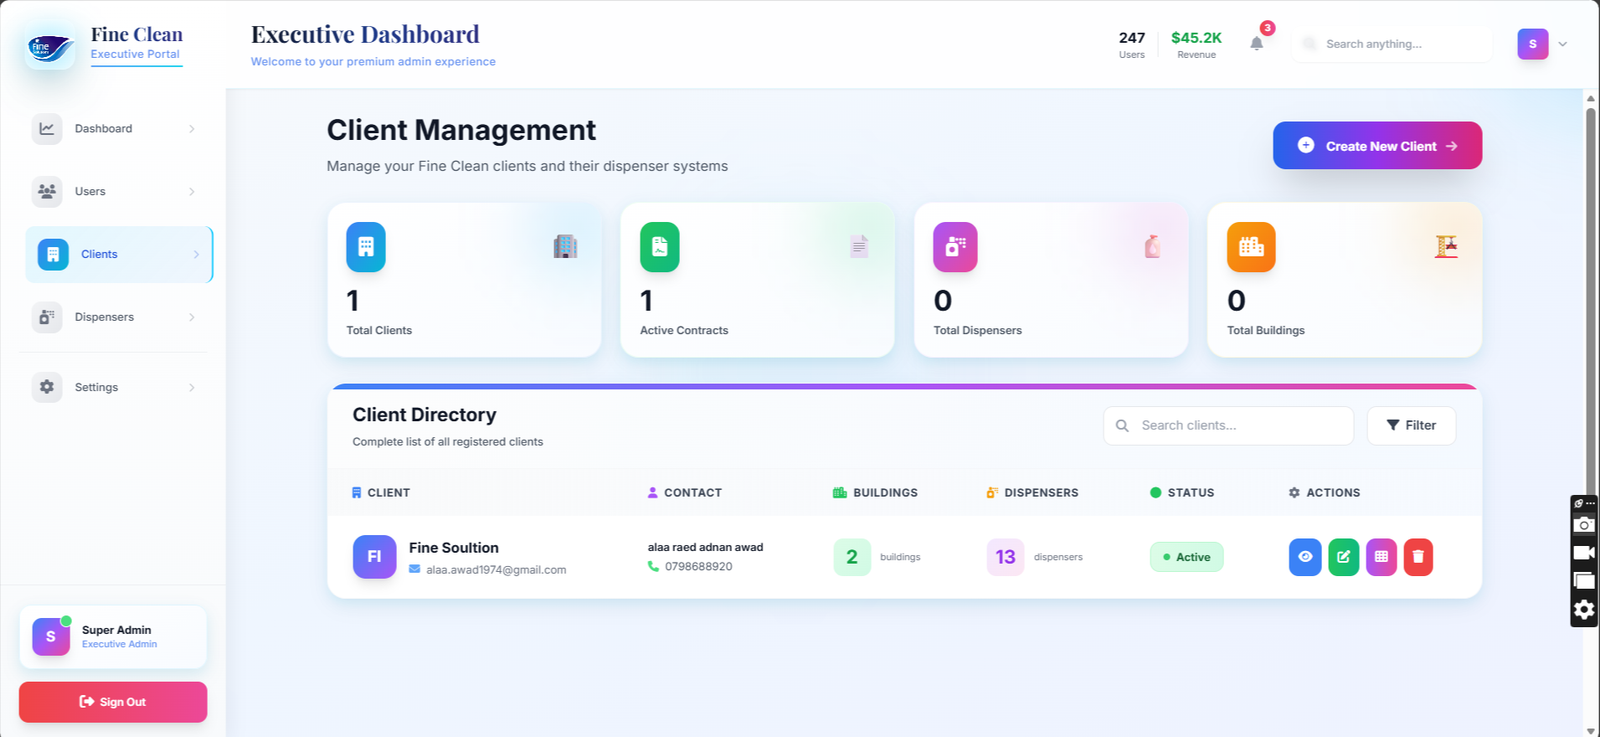The image size is (1600, 737).
Task: Open Fine Soultion buildings grid action
Action: 1381,557
